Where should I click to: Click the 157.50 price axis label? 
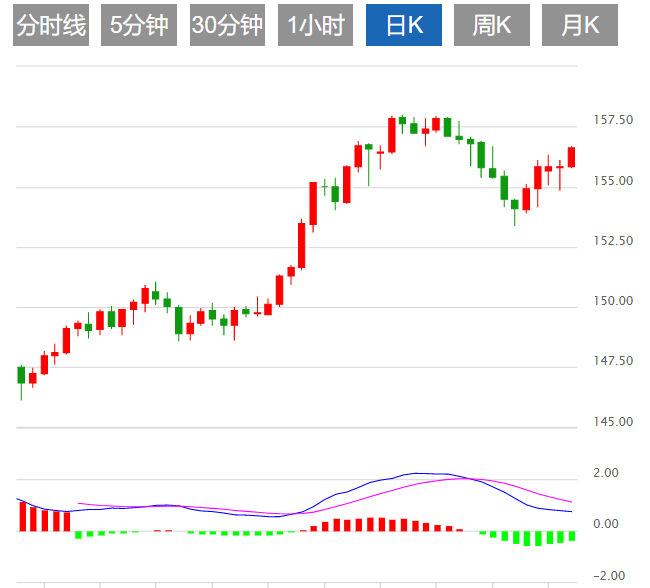pyautogui.click(x=613, y=120)
